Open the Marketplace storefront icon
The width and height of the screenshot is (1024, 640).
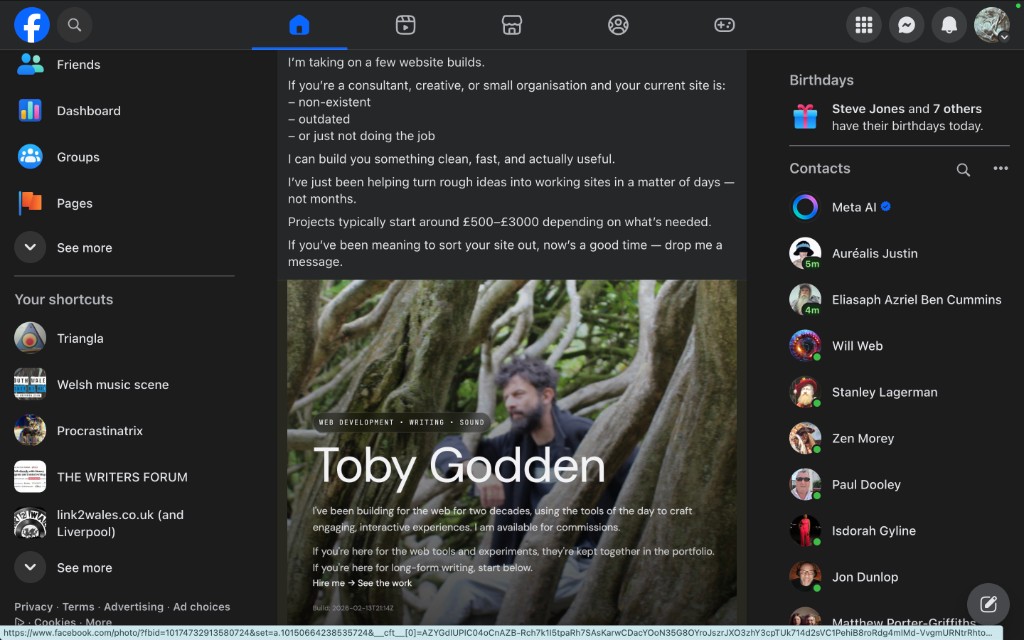(x=512, y=25)
